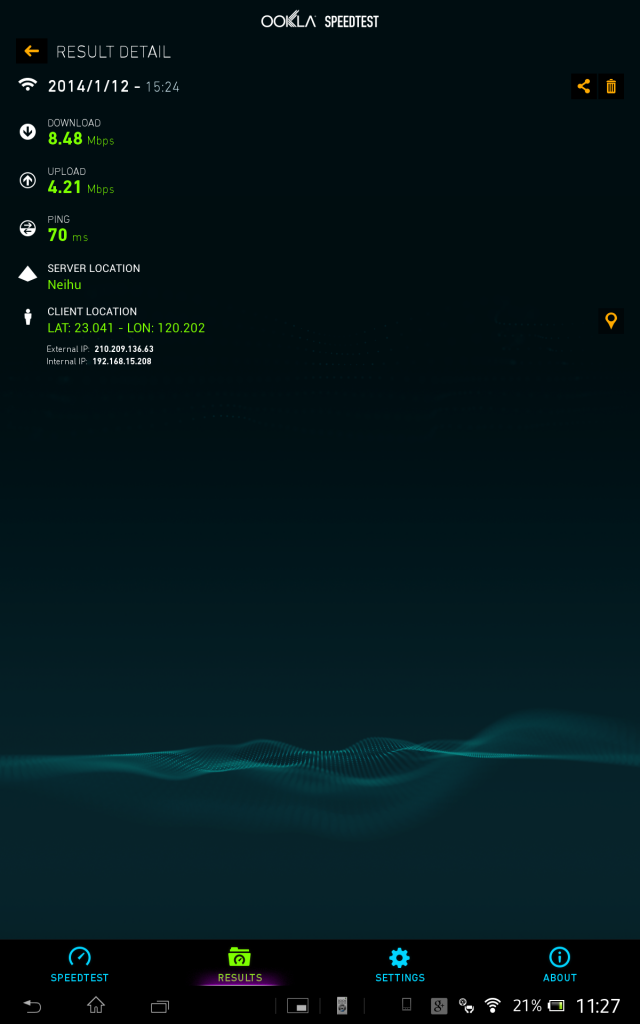Tap Android home button
Screen dimensions: 640x1024
pyautogui.click(x=96, y=1004)
